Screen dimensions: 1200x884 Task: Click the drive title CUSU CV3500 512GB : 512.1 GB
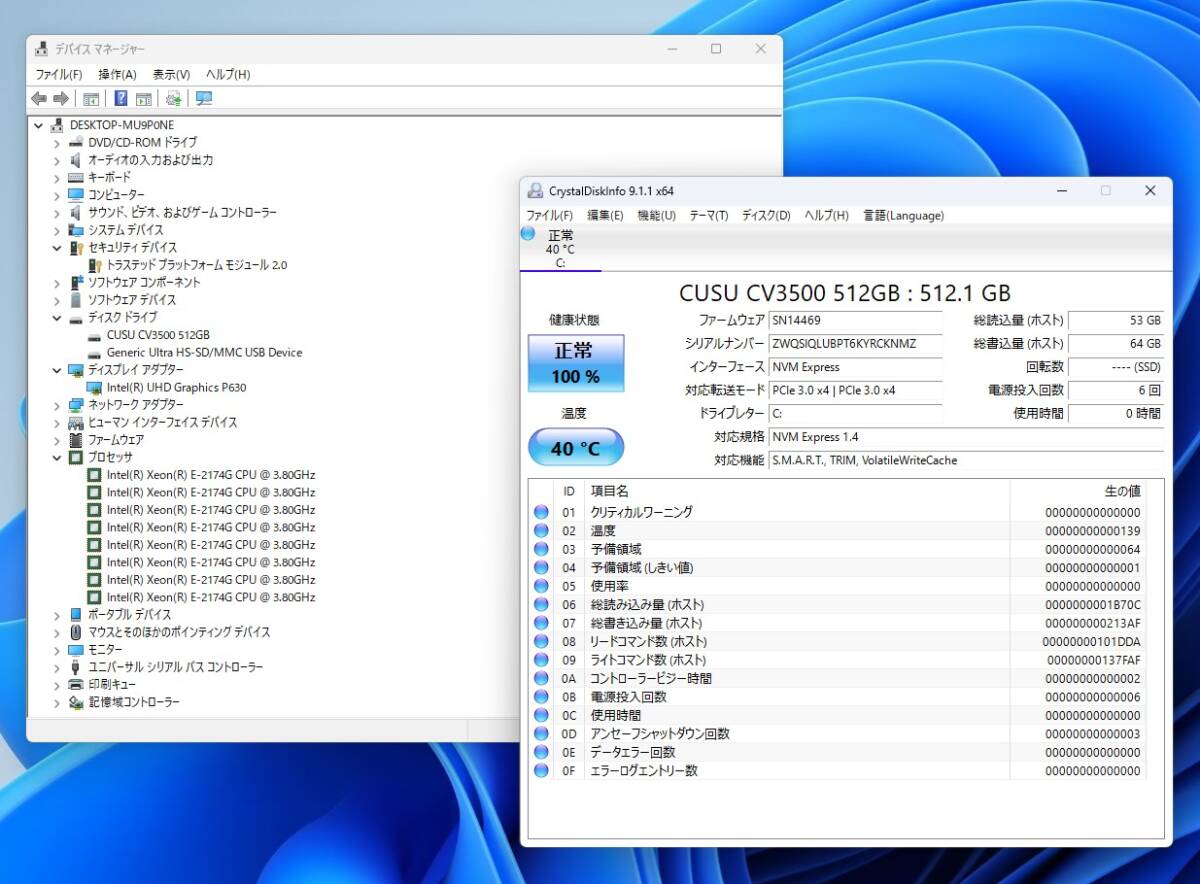pos(845,293)
